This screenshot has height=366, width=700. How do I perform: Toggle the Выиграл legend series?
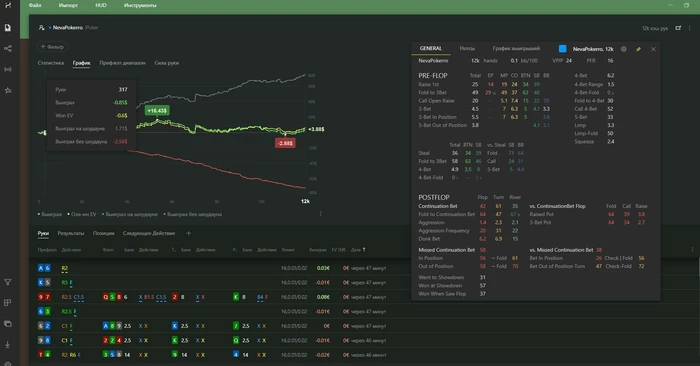point(50,214)
